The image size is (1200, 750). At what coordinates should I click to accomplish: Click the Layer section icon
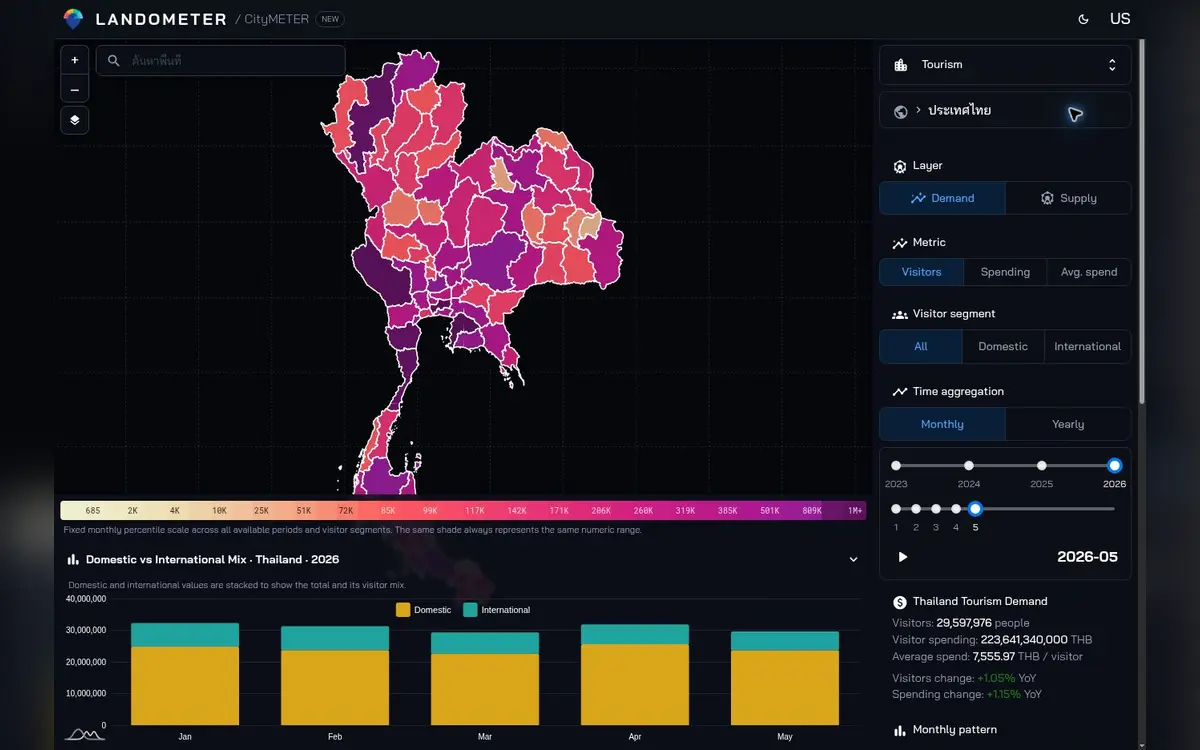click(x=900, y=166)
